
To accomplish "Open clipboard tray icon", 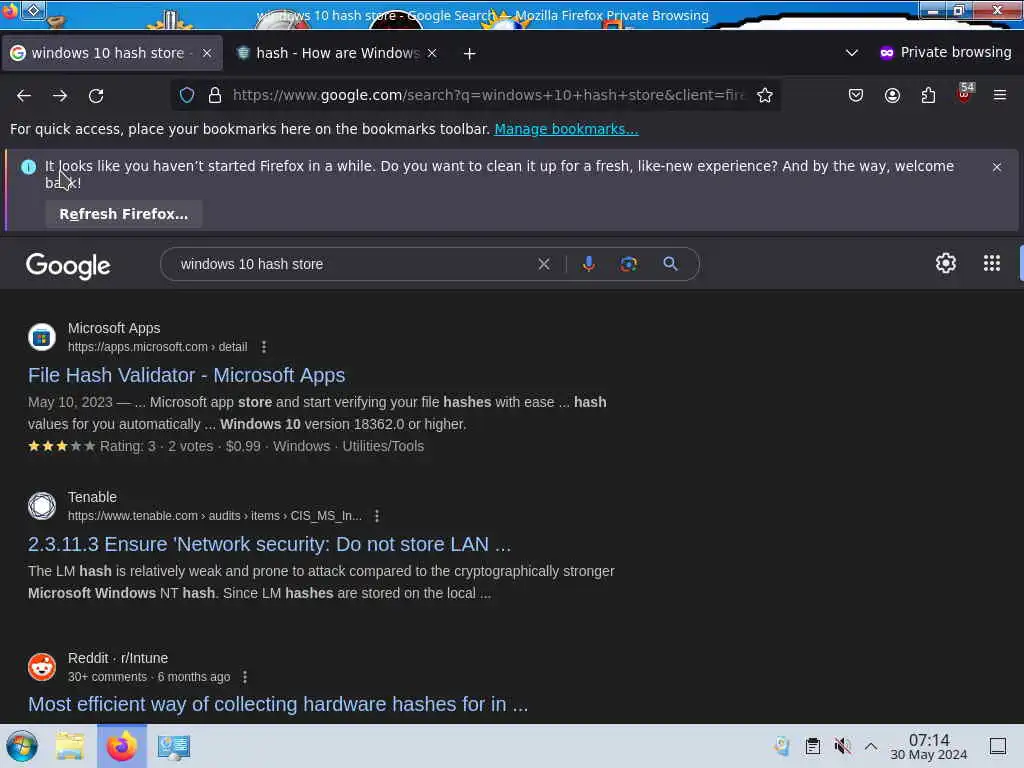I will point(812,746).
